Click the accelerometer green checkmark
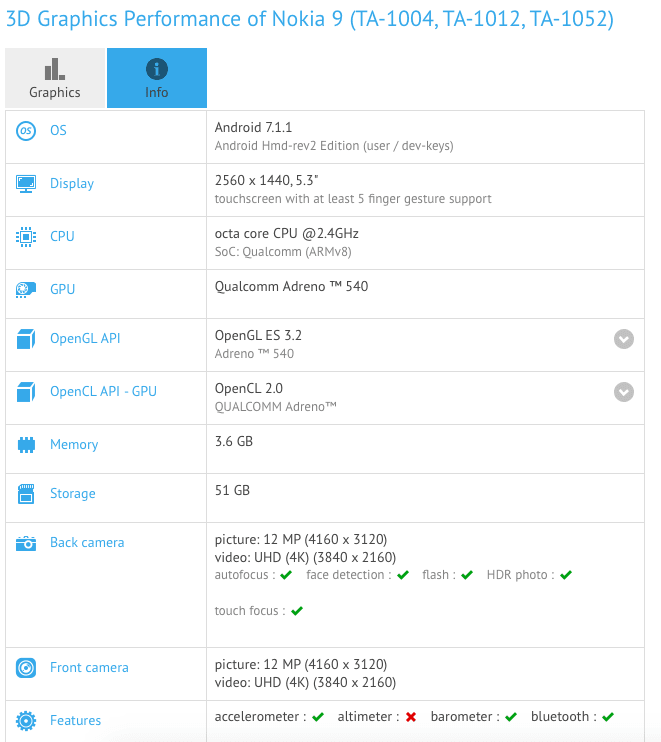 [x=318, y=717]
